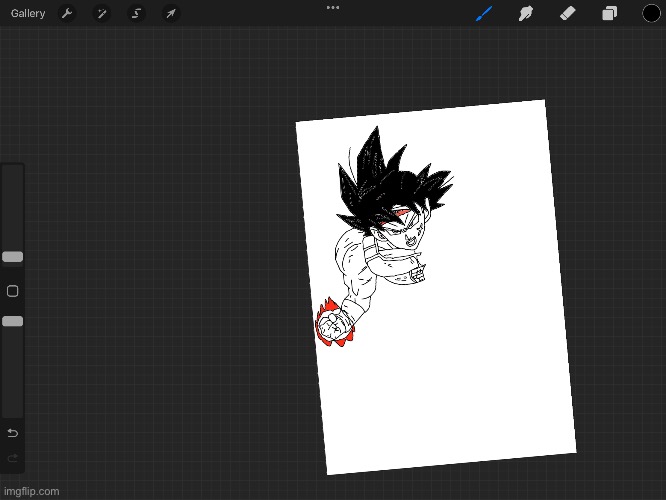The width and height of the screenshot is (666, 500).
Task: Click the imgflip.com watermark
Action: [x=30, y=491]
